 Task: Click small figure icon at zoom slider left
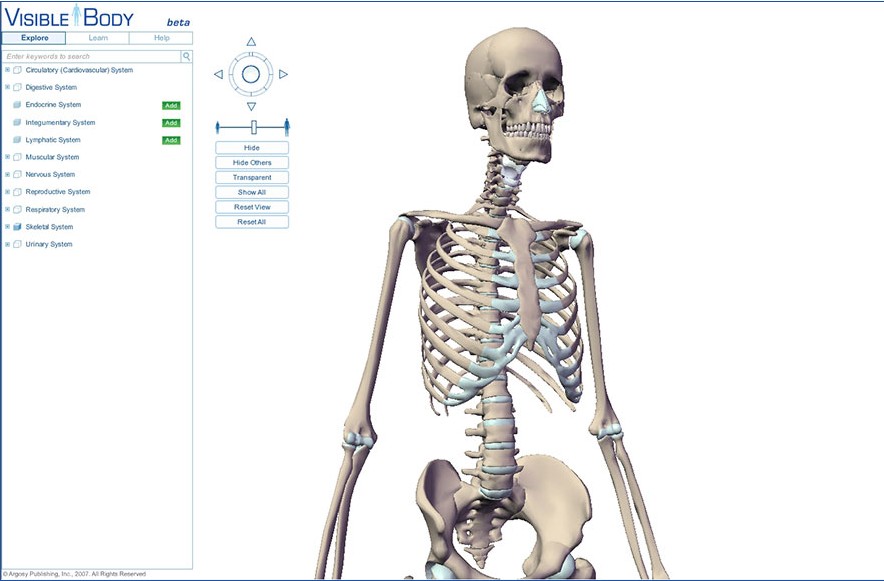[218, 126]
